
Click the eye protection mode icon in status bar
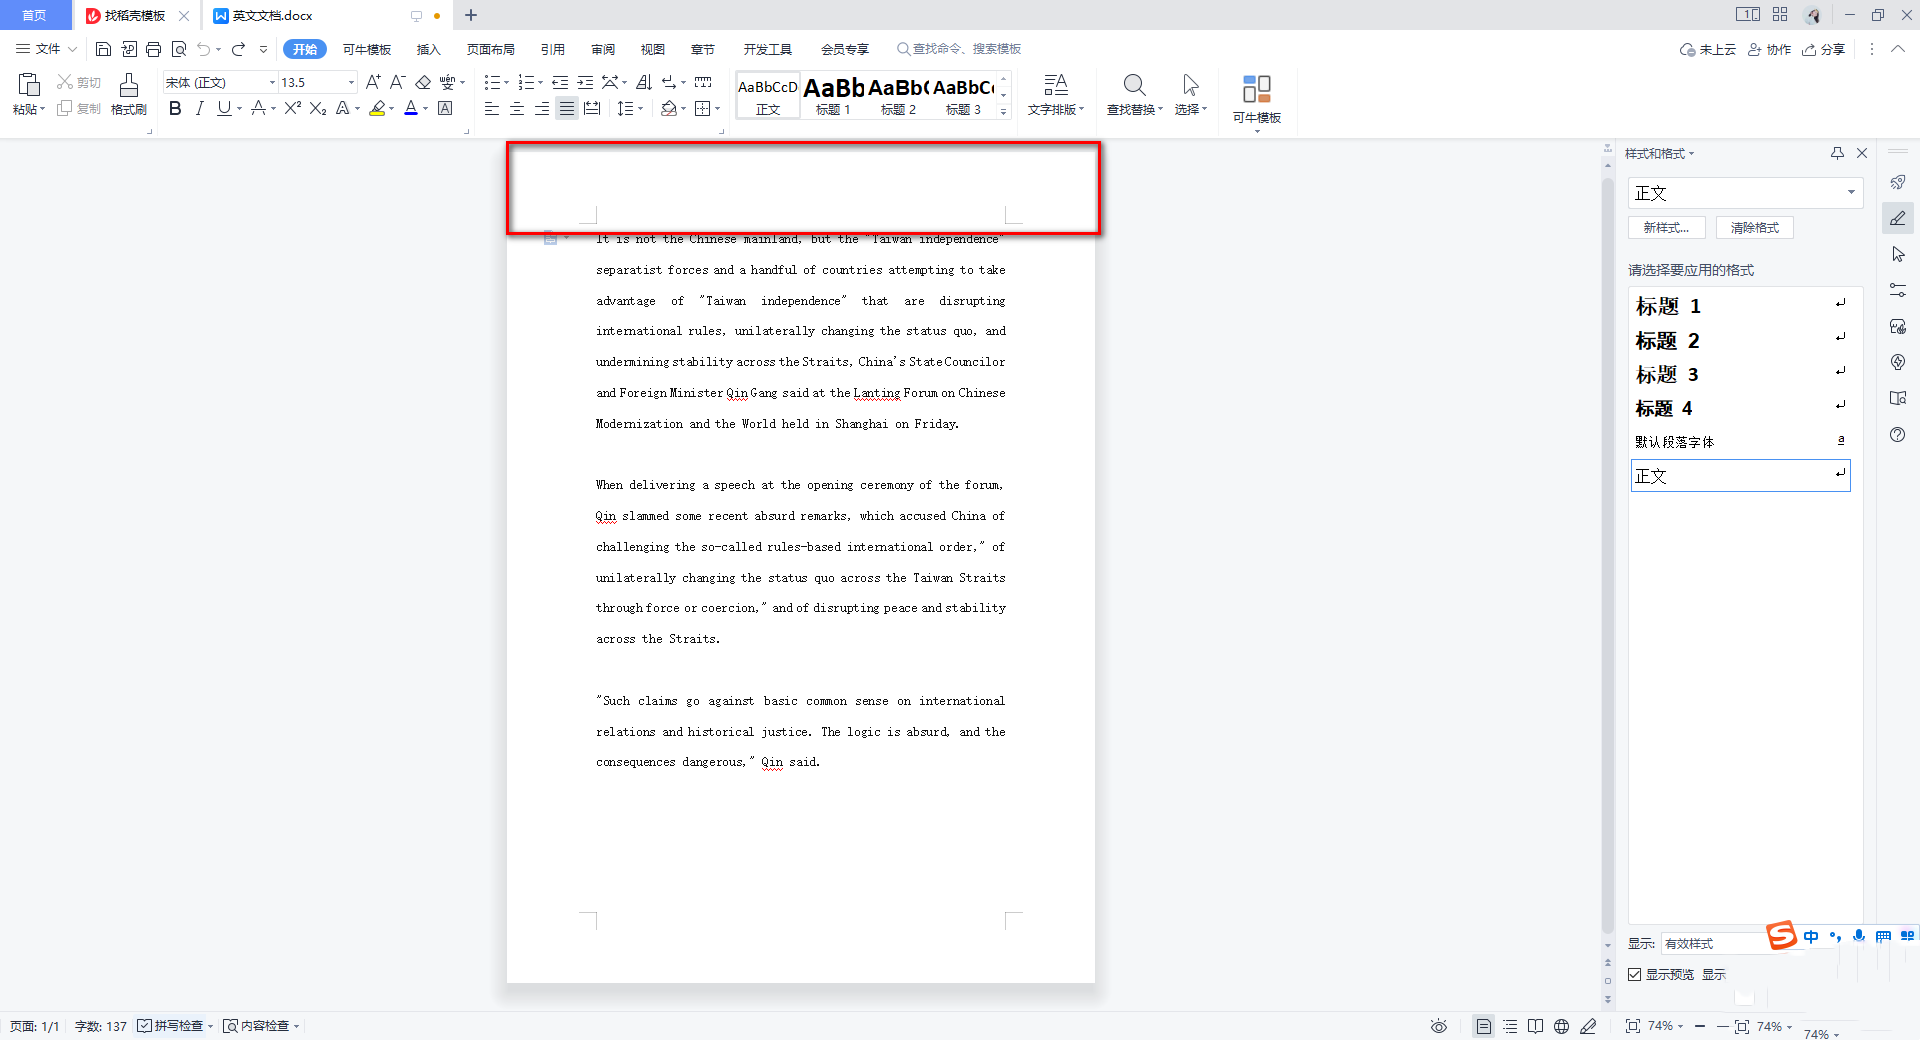pyautogui.click(x=1438, y=1026)
